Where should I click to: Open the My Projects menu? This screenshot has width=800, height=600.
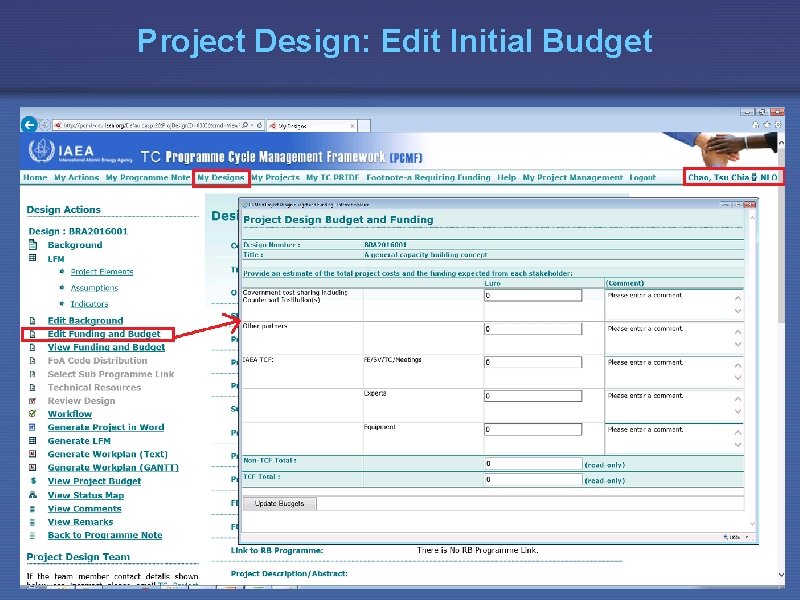click(x=274, y=177)
